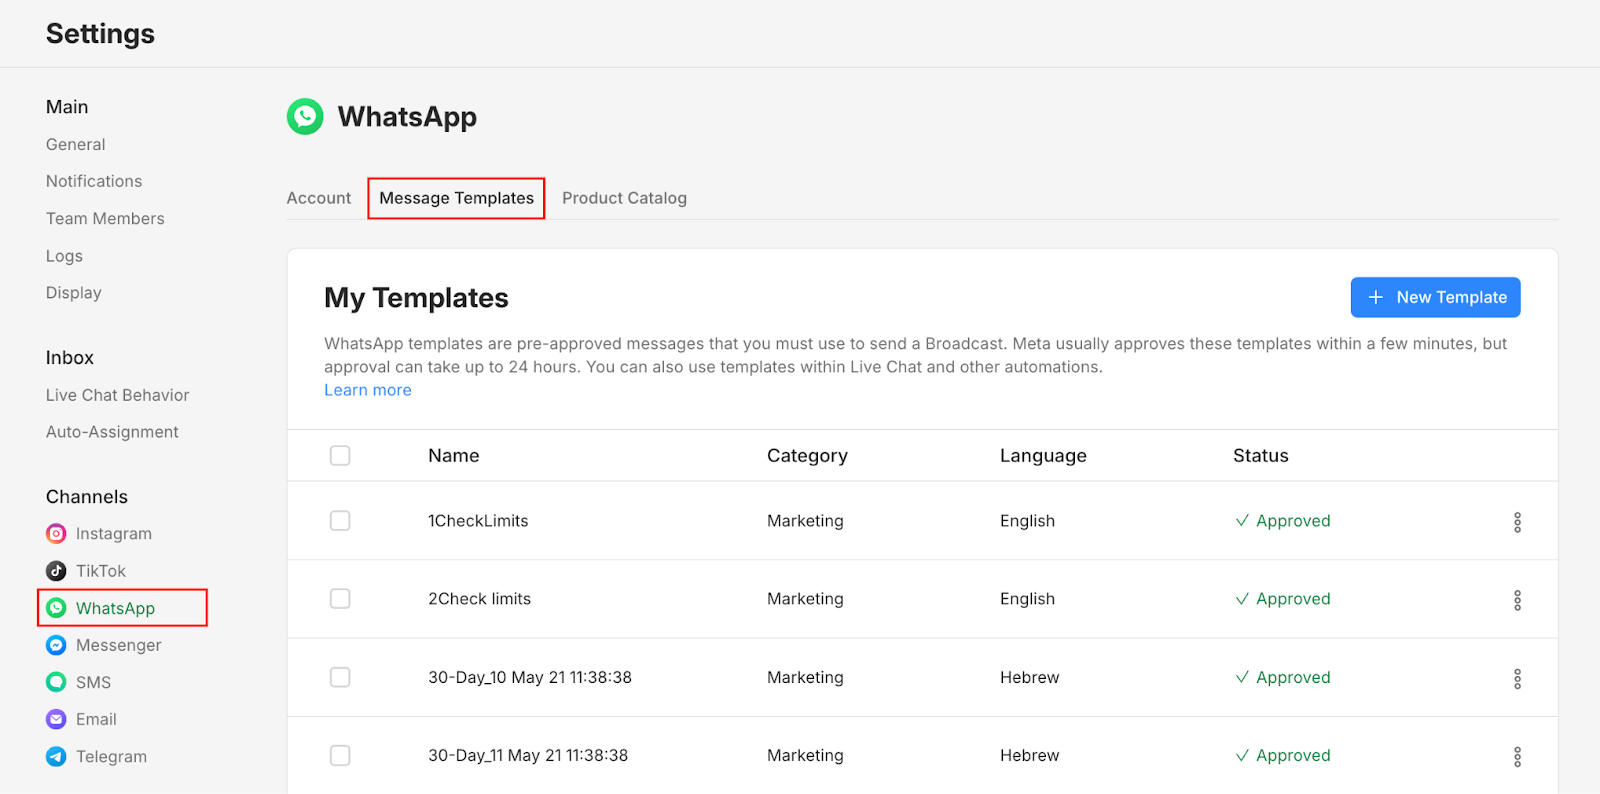Open the Product Catalog tab

pyautogui.click(x=624, y=198)
